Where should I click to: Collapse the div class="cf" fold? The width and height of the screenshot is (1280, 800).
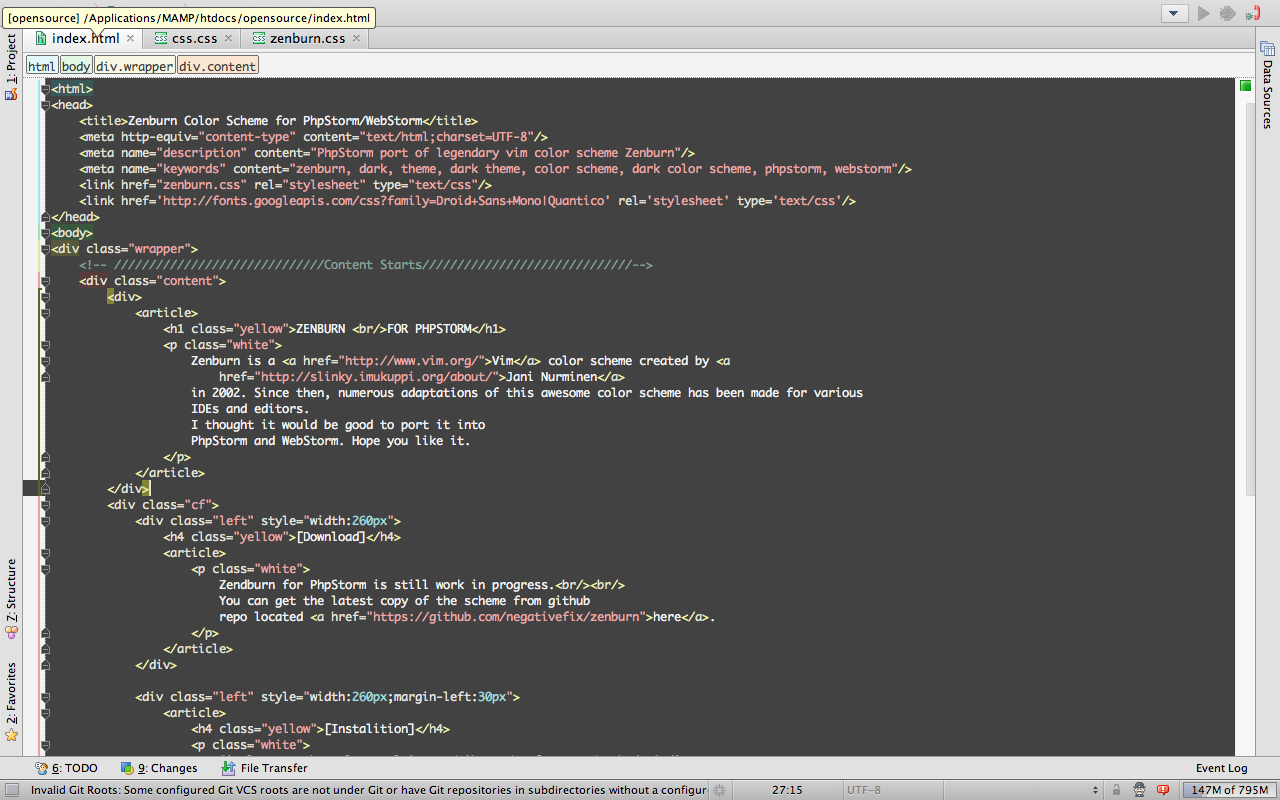[x=45, y=505]
